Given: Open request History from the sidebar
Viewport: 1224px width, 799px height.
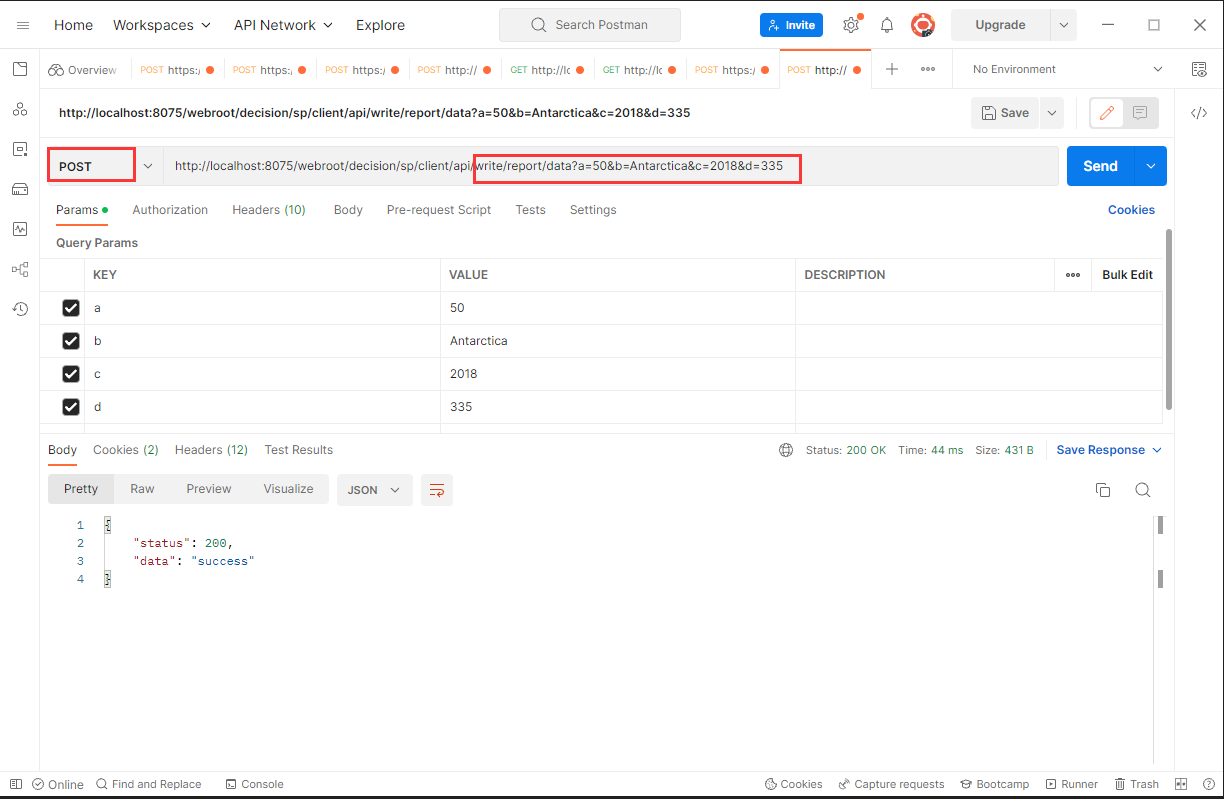Looking at the screenshot, I should tap(20, 308).
